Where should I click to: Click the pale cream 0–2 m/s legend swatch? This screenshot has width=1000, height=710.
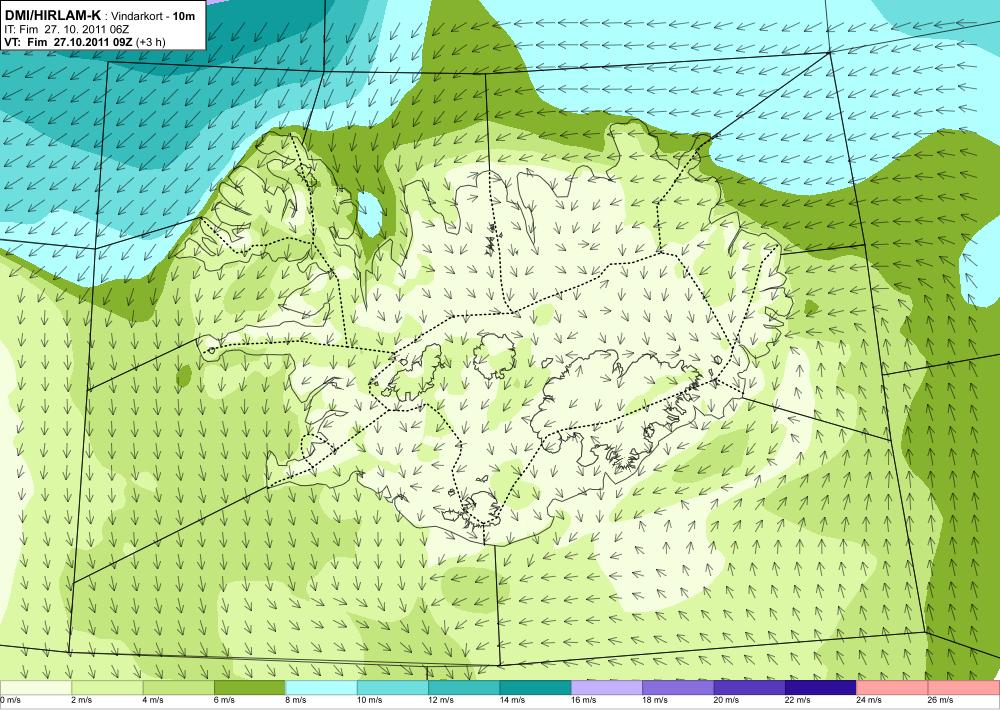click(x=36, y=688)
